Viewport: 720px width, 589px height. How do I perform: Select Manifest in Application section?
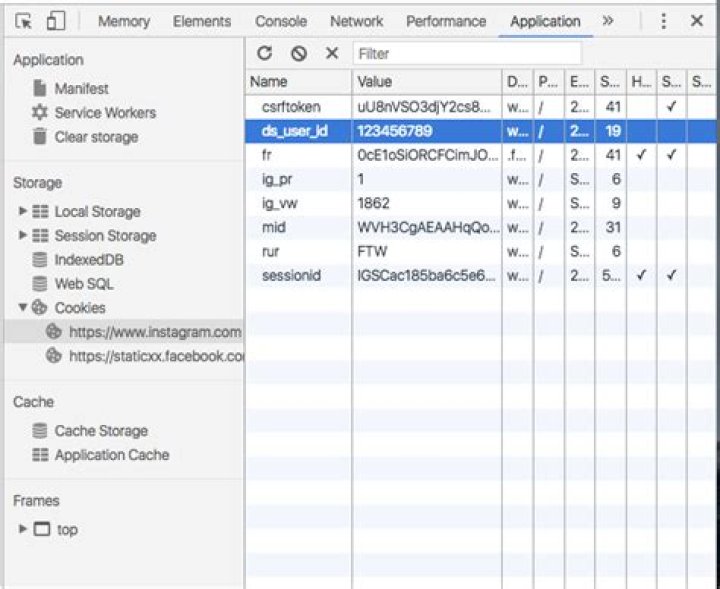[x=81, y=89]
